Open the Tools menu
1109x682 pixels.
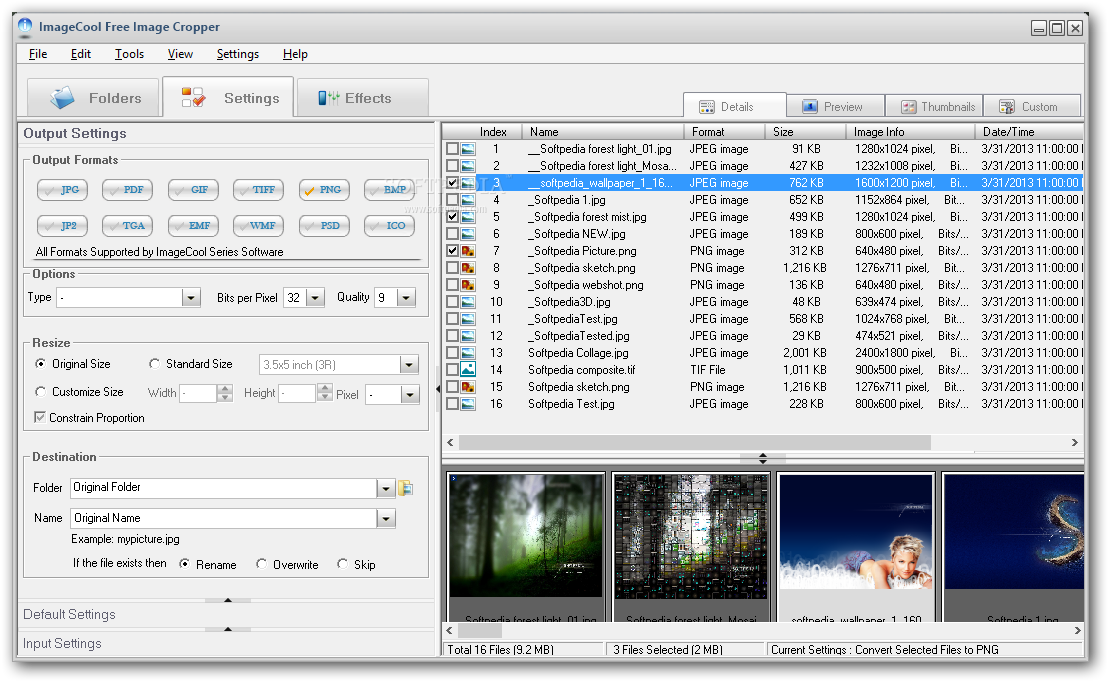tap(129, 54)
